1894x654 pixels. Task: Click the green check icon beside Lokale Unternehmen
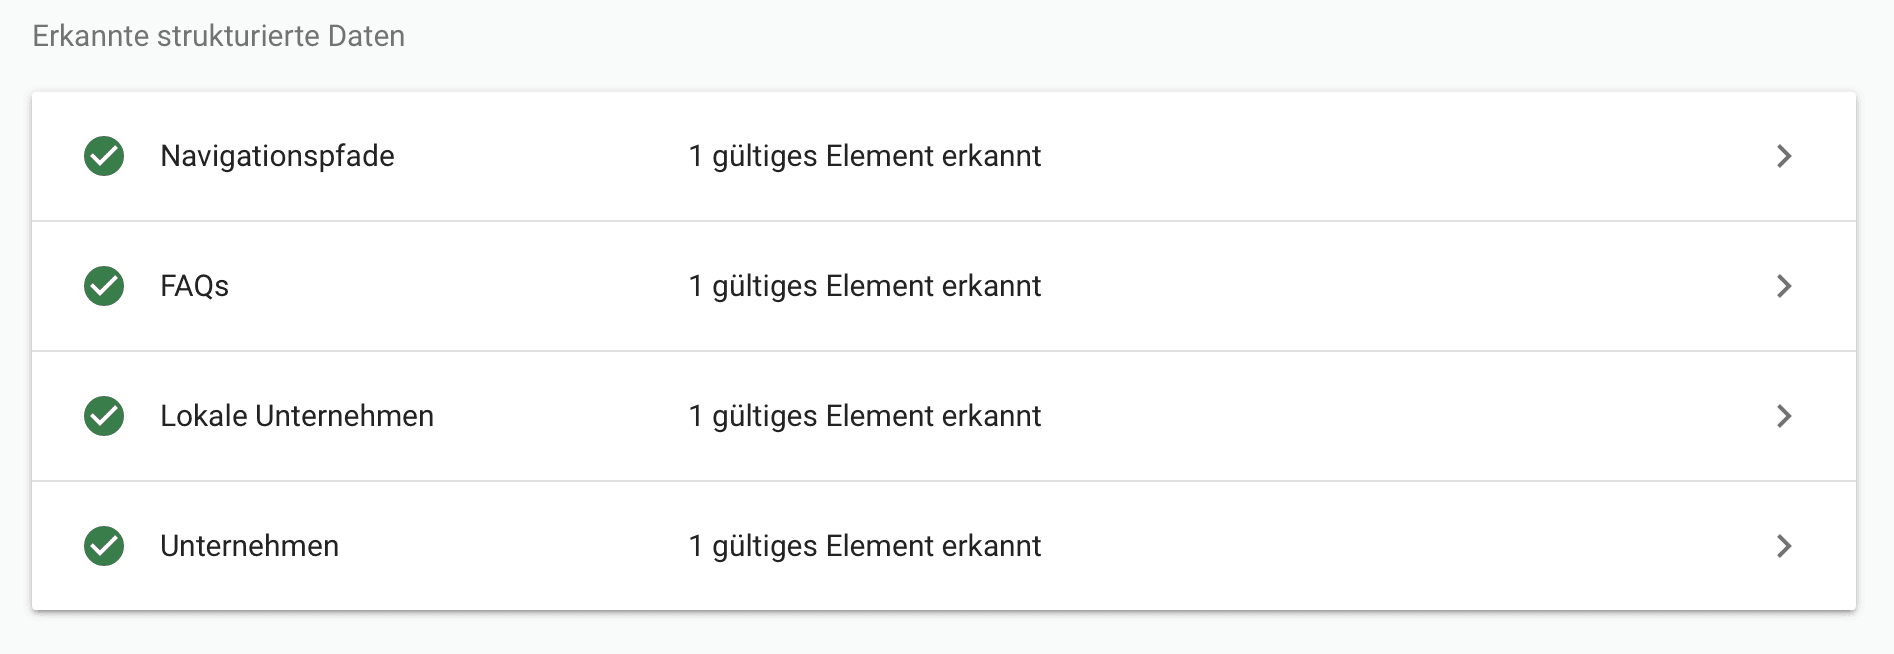pyautogui.click(x=103, y=416)
